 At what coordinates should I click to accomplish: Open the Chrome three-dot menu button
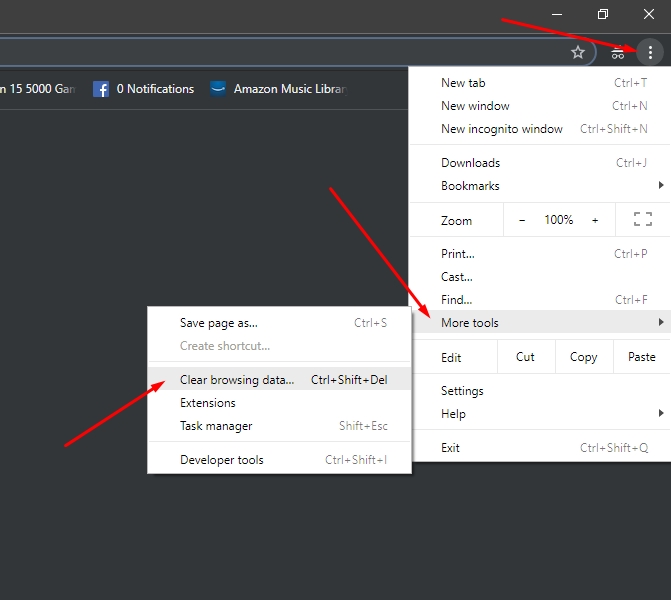tap(650, 52)
